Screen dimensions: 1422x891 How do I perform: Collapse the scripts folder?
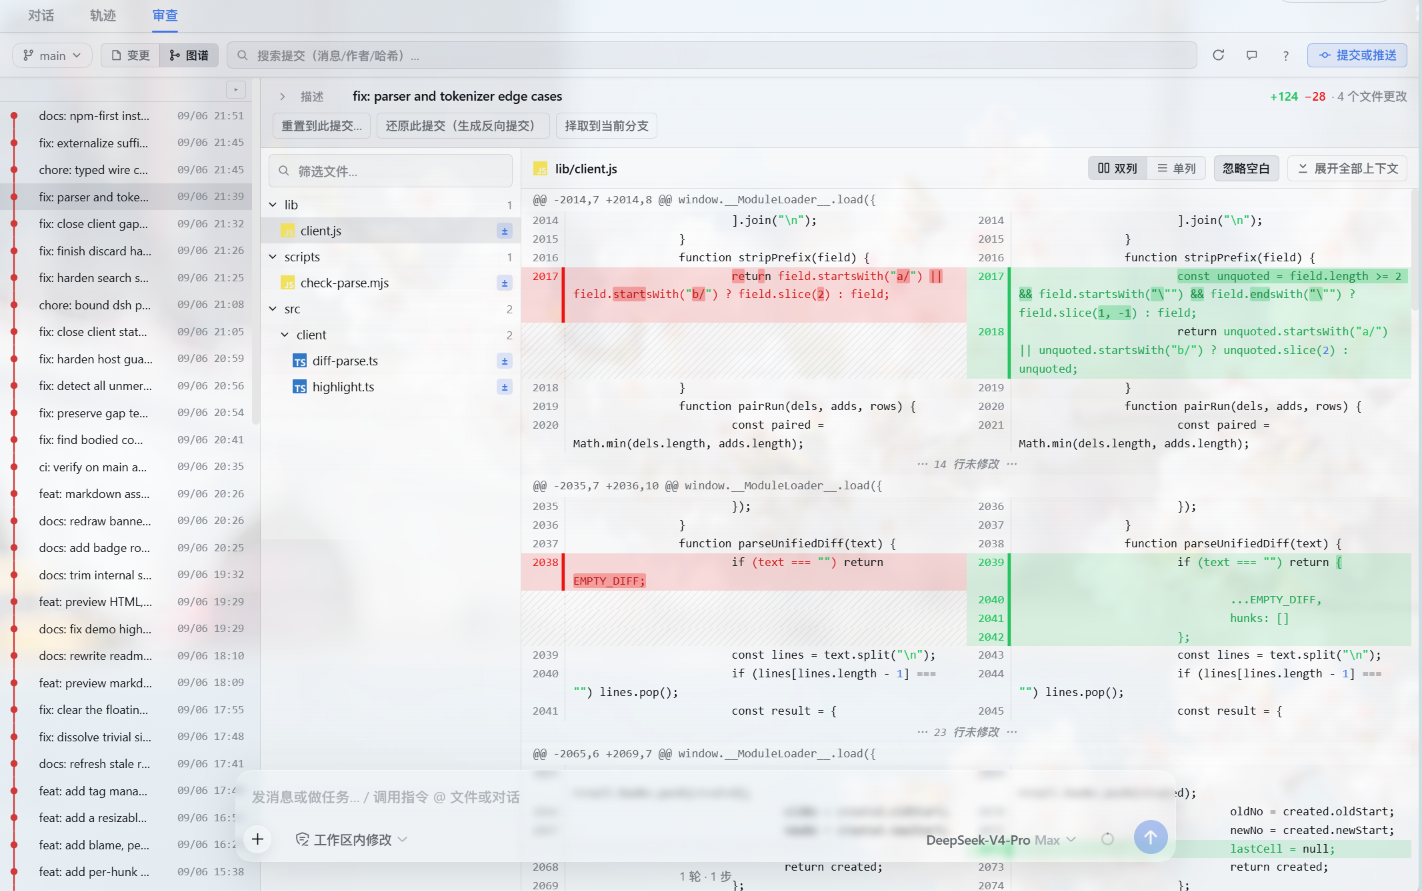(x=273, y=257)
